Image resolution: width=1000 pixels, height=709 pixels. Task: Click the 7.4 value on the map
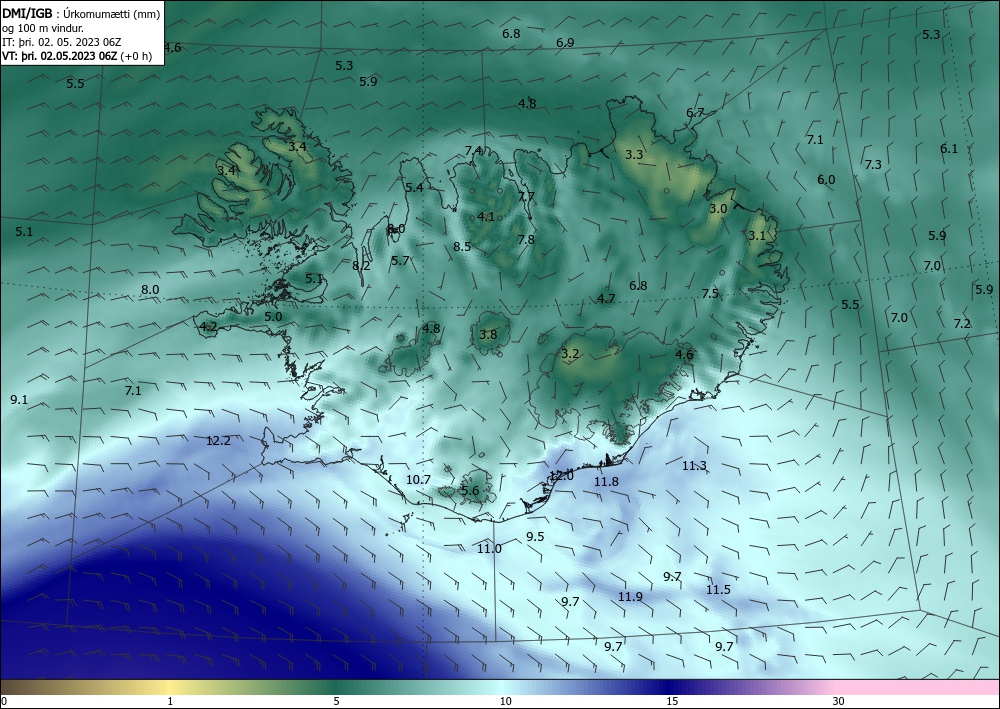click(x=473, y=150)
